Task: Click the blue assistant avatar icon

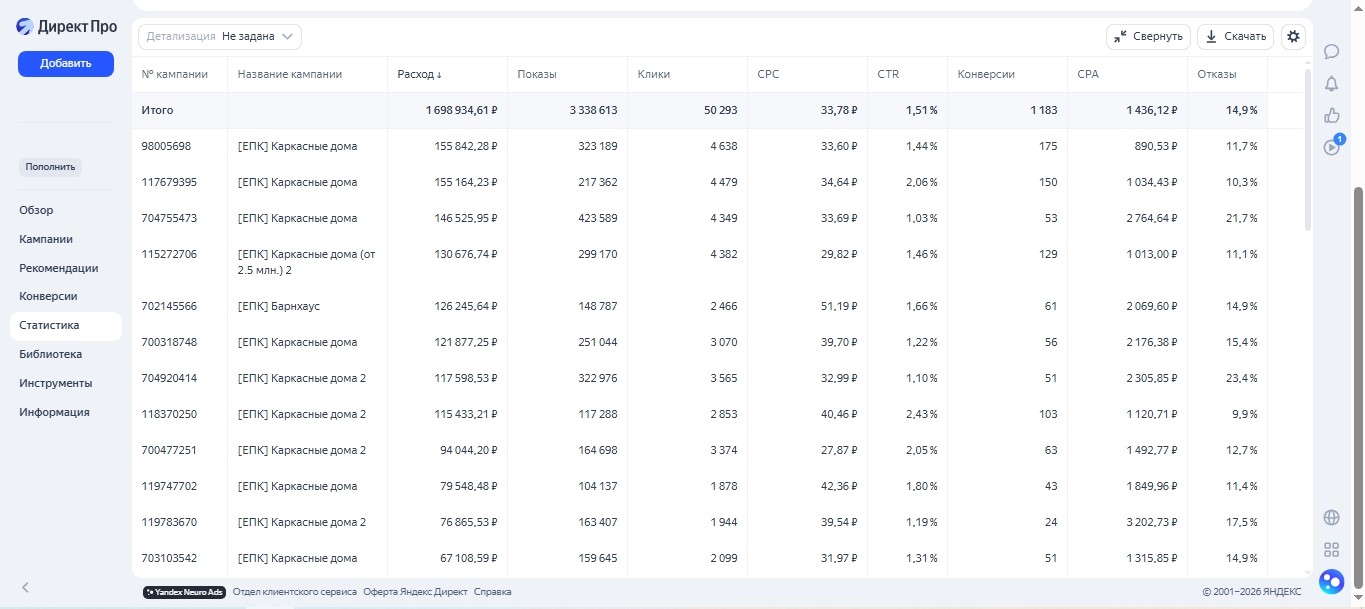Action: [1331, 580]
